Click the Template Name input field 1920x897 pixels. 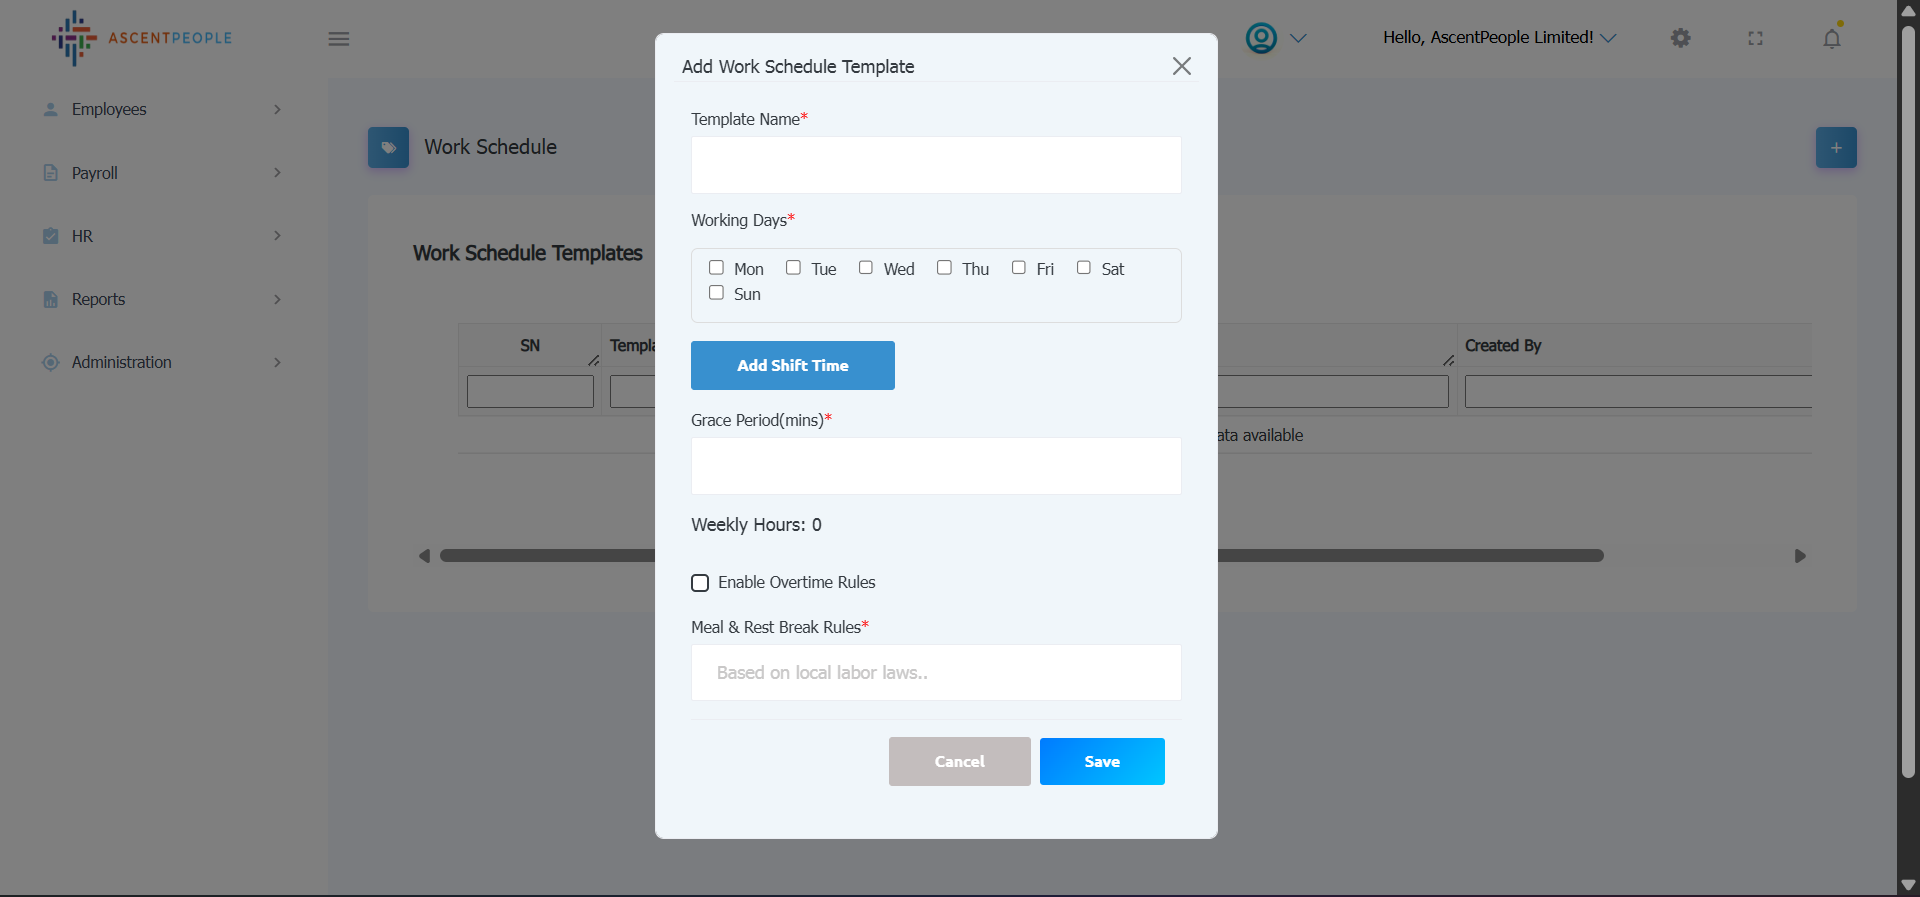coord(935,165)
